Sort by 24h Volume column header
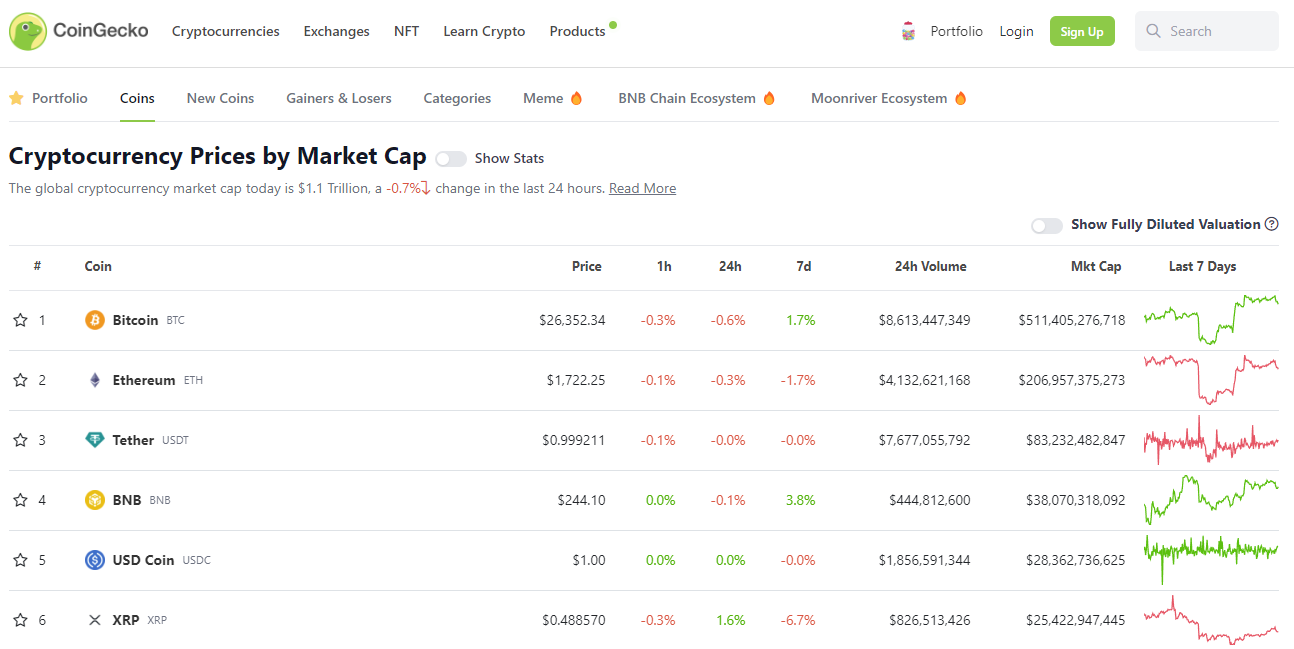This screenshot has width=1294, height=649. coord(931,266)
